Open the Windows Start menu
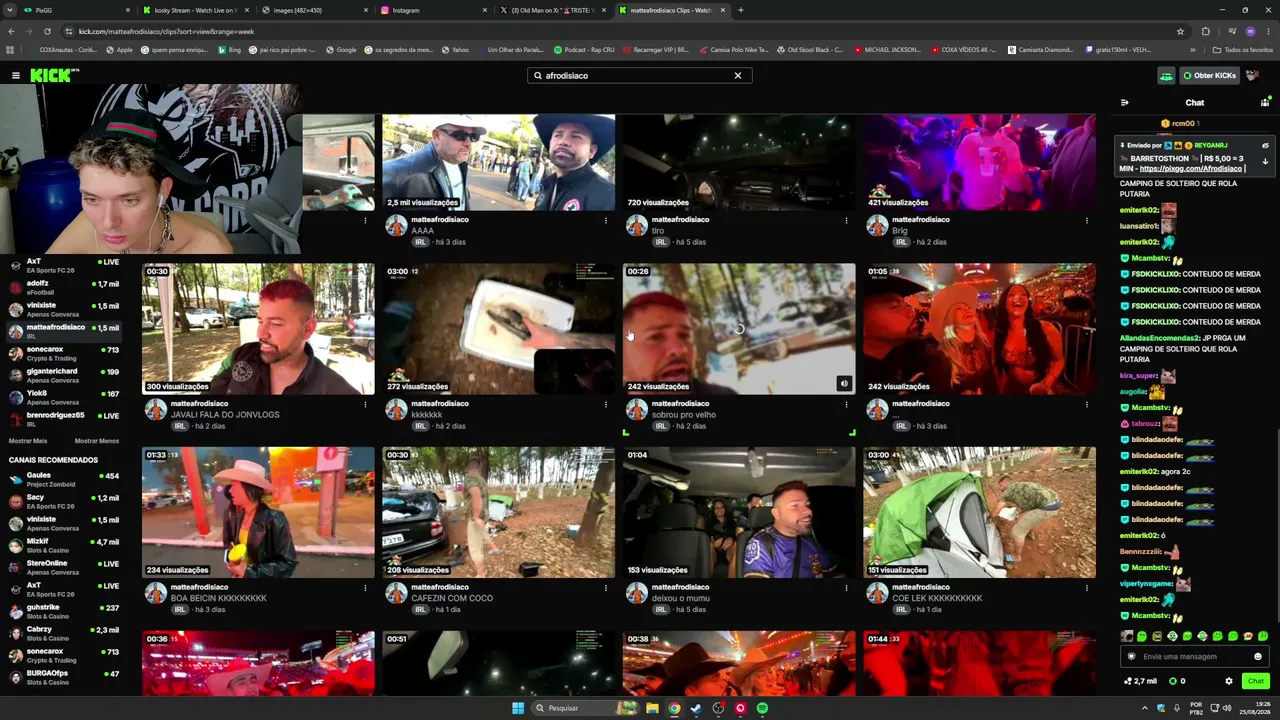This screenshot has height=720, width=1280. click(518, 708)
